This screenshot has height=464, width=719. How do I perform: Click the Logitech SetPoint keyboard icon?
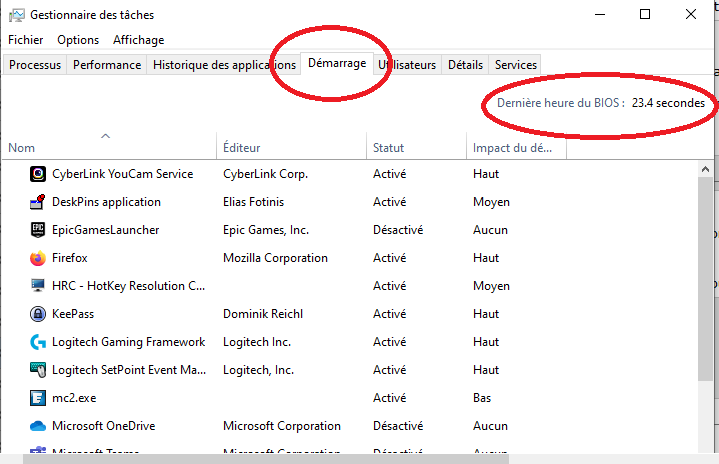[38, 370]
